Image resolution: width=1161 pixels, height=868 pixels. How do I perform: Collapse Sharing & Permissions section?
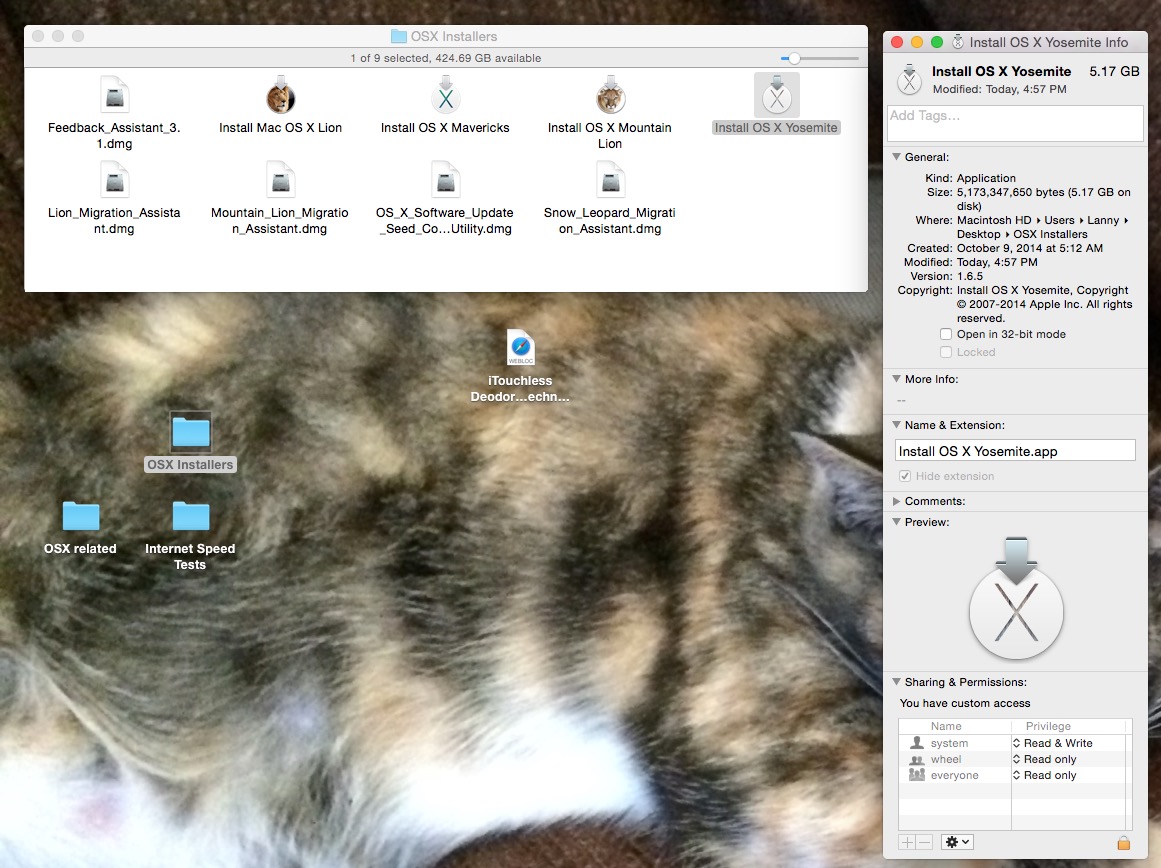coord(897,681)
